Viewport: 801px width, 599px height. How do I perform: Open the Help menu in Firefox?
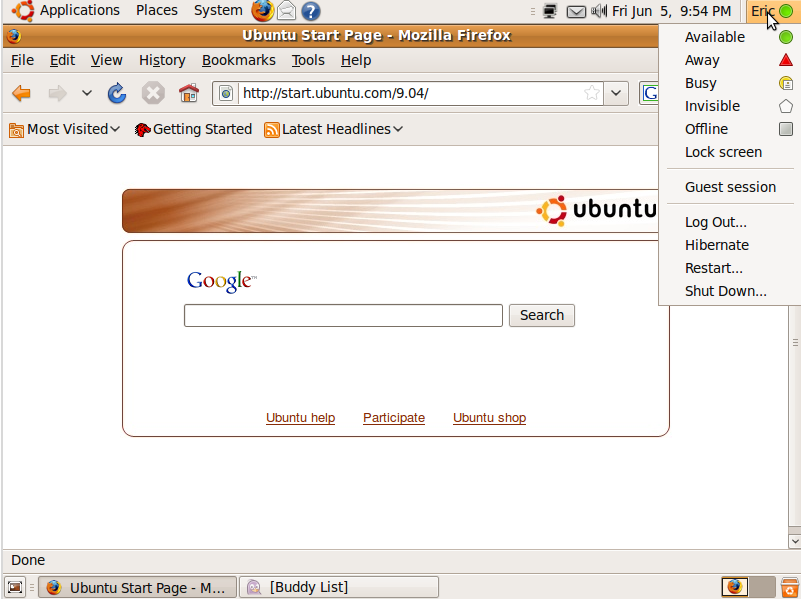356,60
